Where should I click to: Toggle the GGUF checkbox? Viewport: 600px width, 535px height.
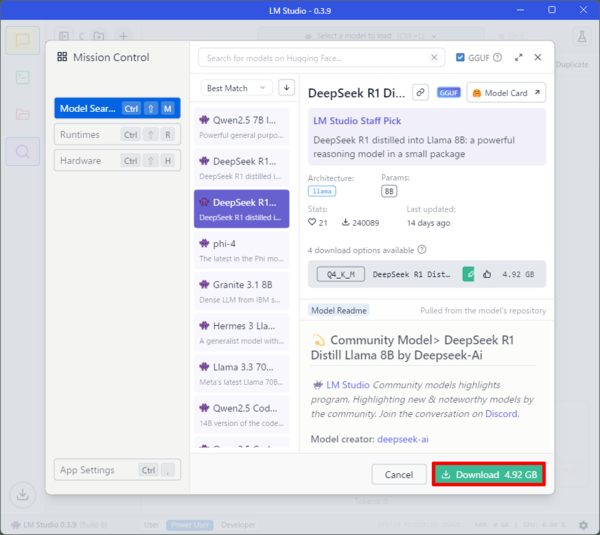click(x=460, y=57)
